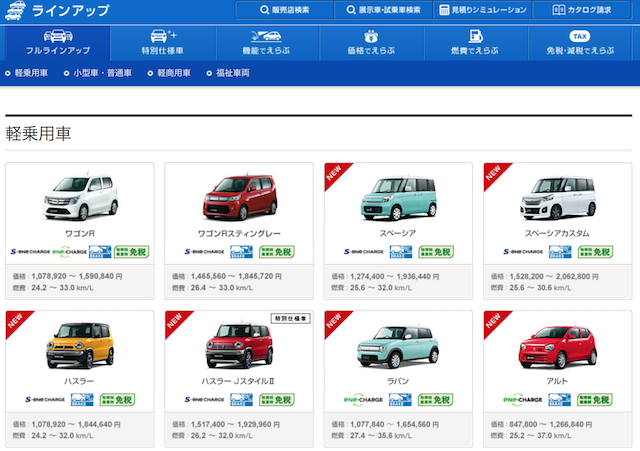The height and width of the screenshot is (451, 640).
Task: Click the ene-CHARGE logo on ラパン card
Action: pos(363,400)
